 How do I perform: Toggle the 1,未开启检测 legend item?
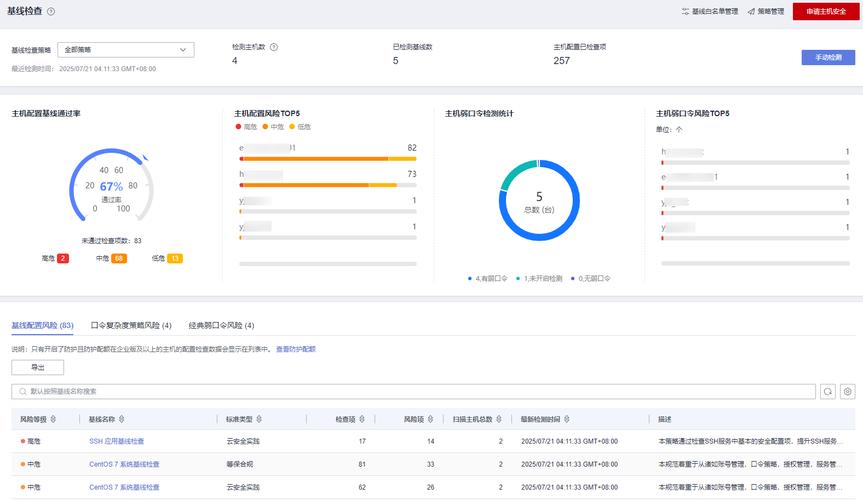point(539,279)
